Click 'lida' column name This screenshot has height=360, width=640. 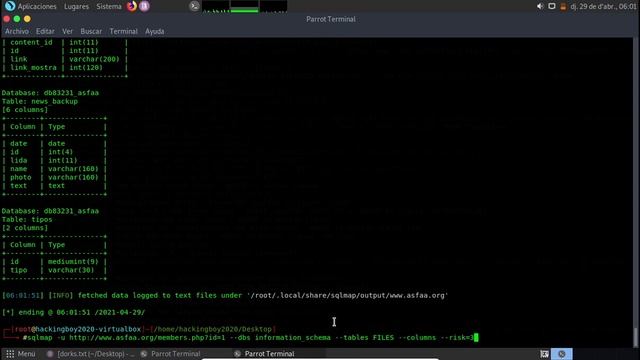tap(19, 160)
